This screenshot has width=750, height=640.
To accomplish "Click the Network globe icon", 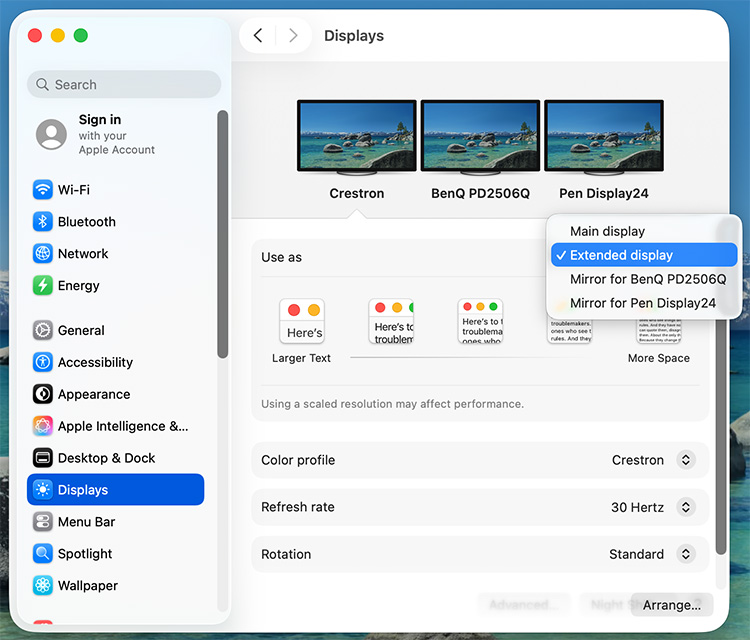I will point(43,254).
